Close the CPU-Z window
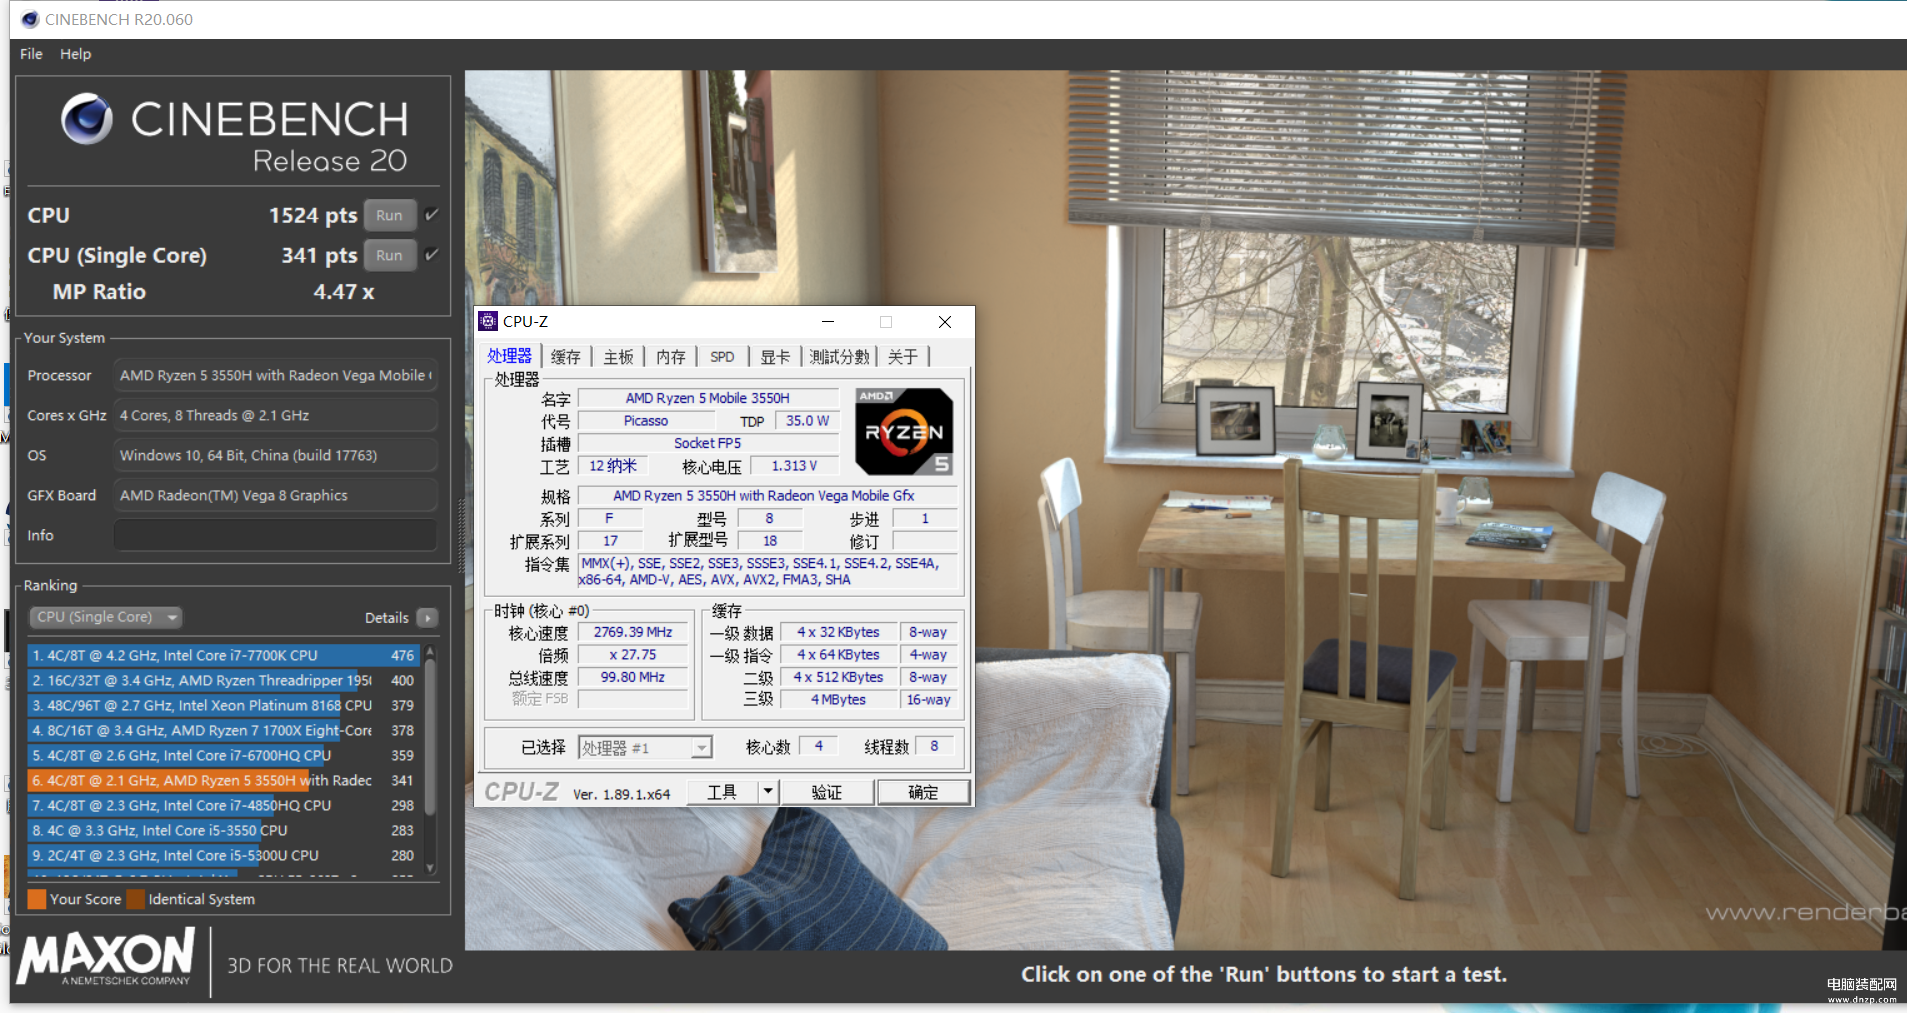1907x1013 pixels. (945, 322)
